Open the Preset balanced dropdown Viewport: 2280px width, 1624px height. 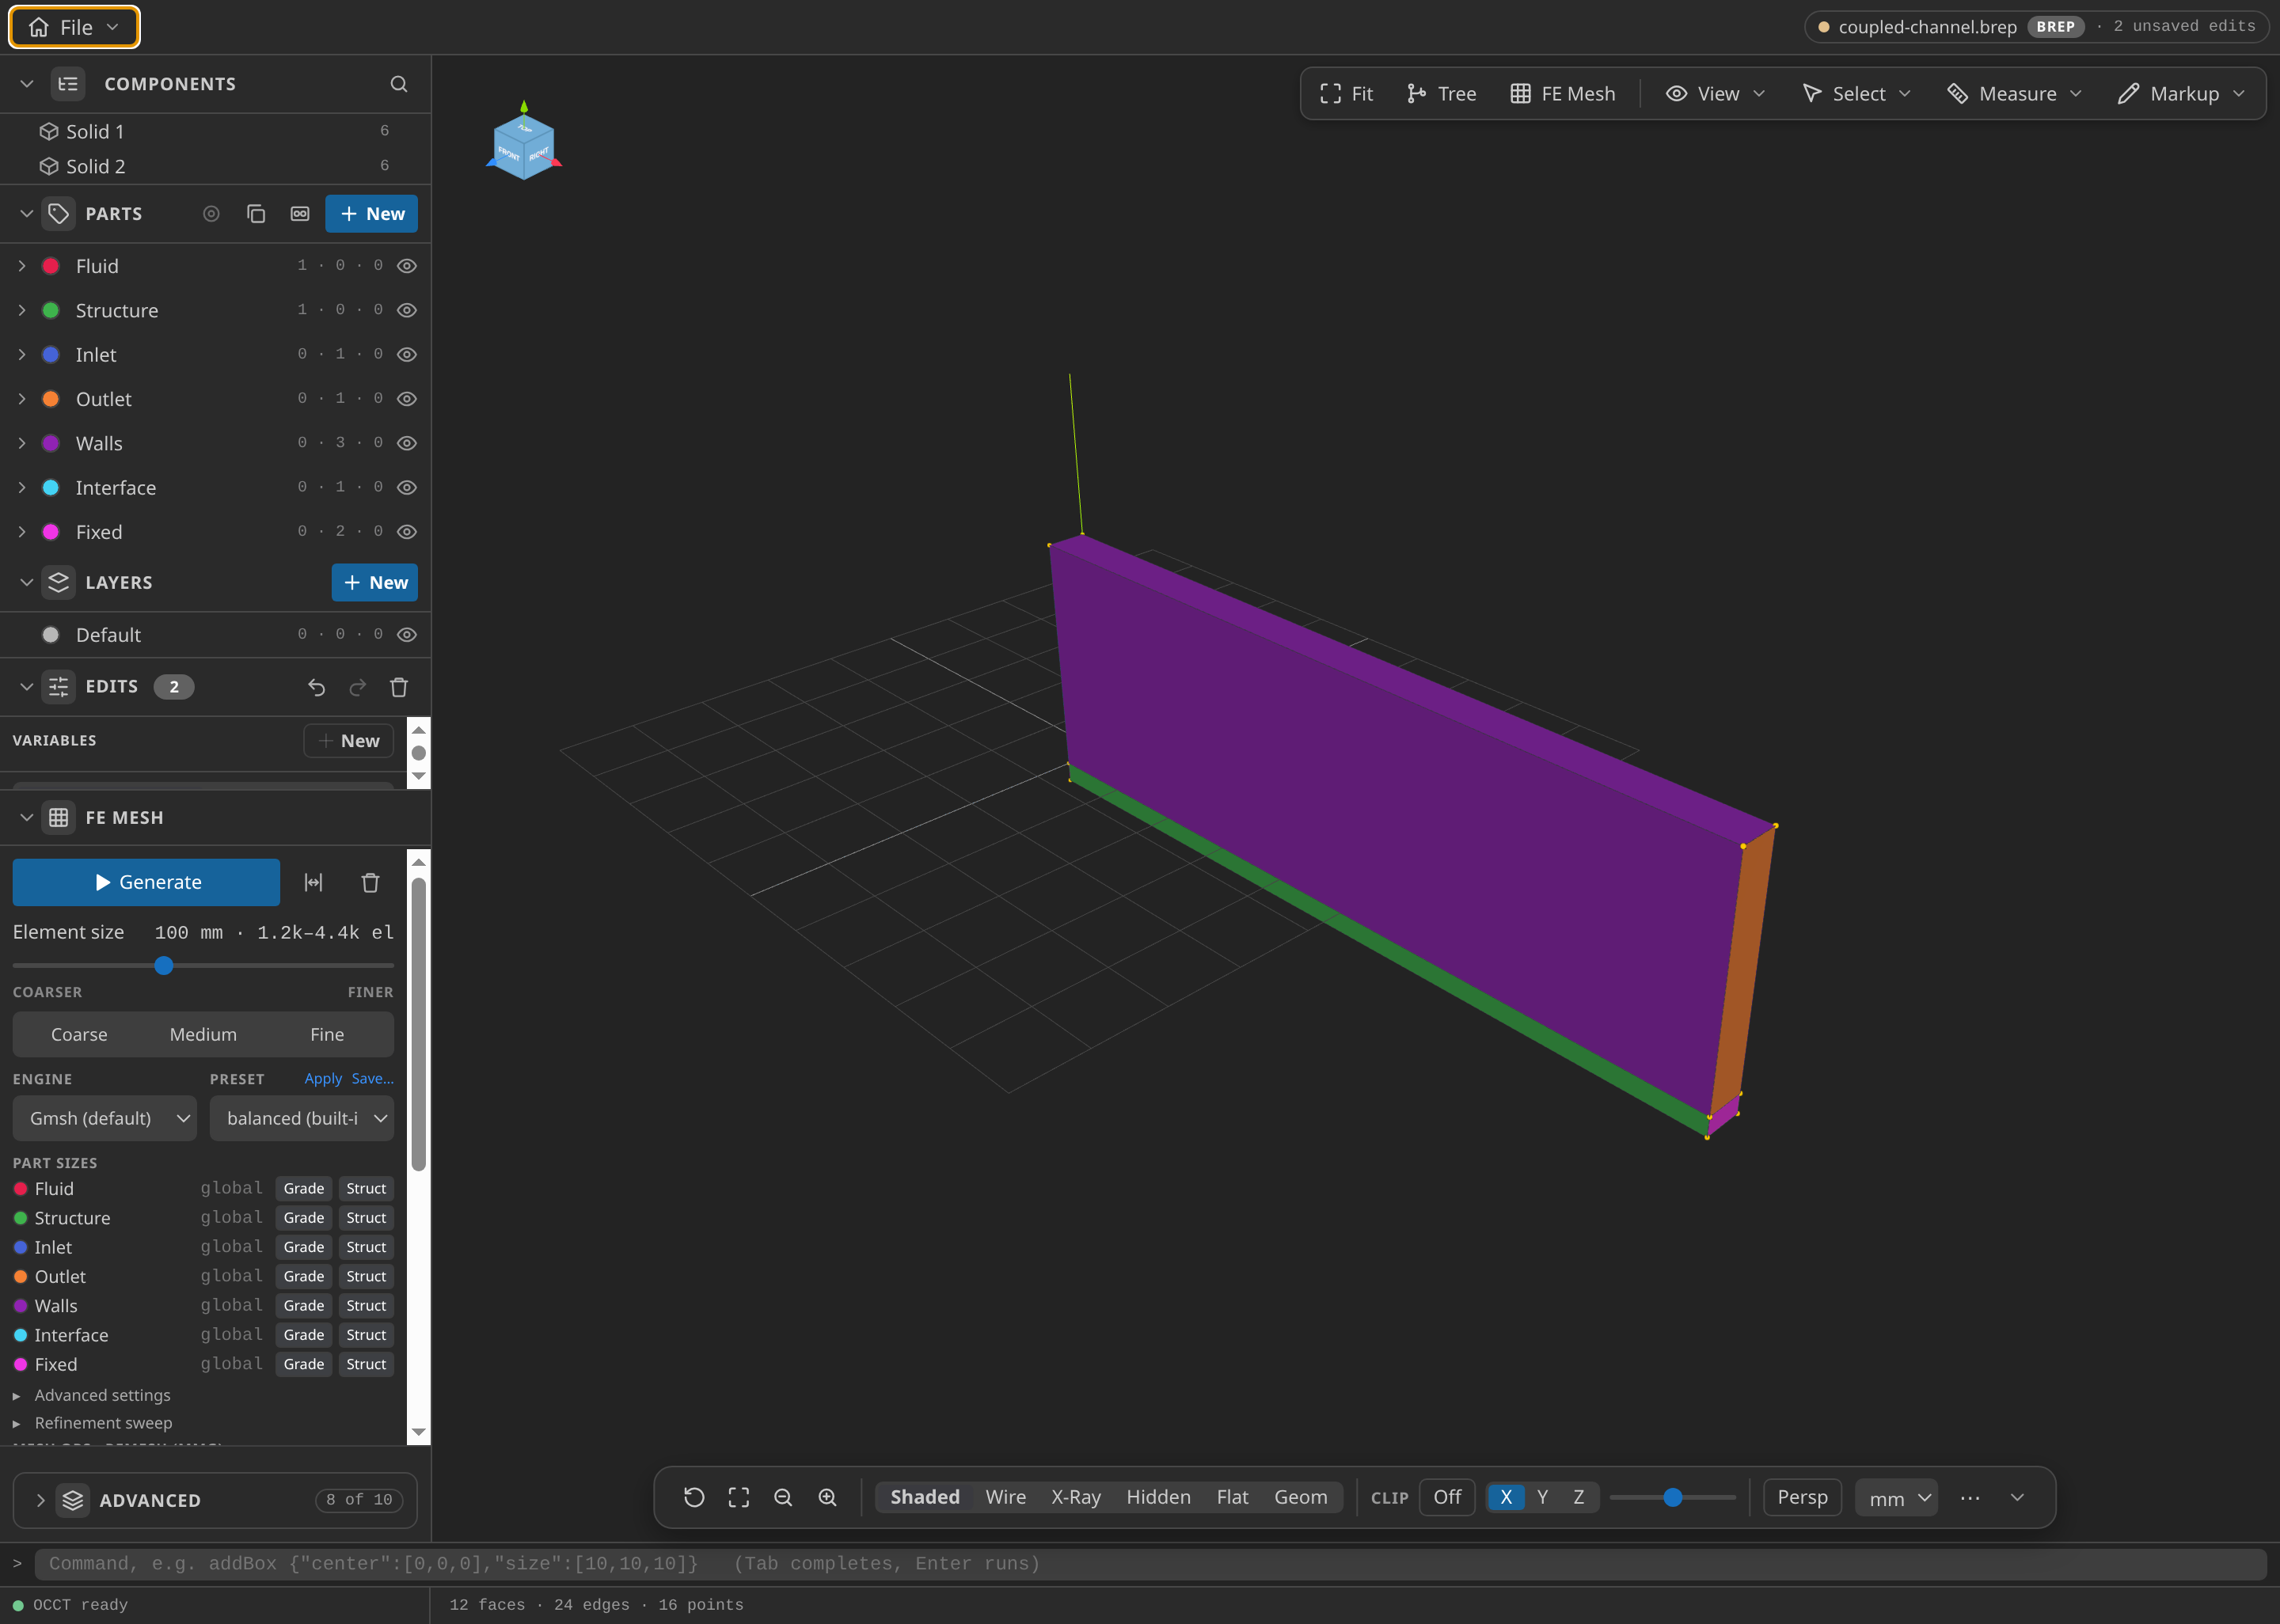(x=302, y=1118)
